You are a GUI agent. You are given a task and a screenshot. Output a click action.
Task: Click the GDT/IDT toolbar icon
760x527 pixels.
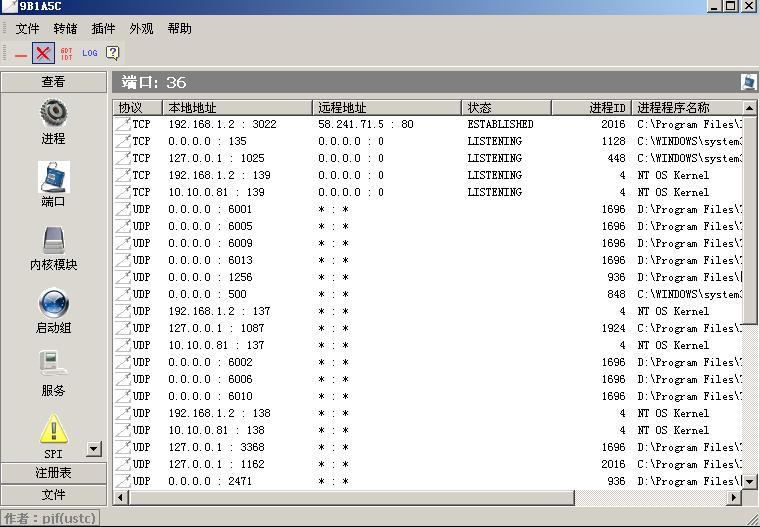coord(66,53)
